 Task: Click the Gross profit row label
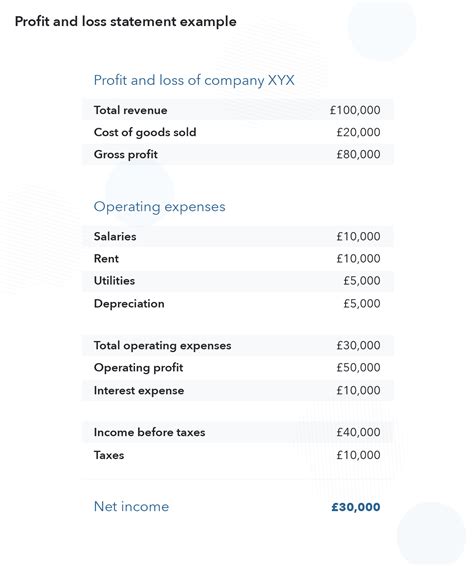tap(126, 155)
